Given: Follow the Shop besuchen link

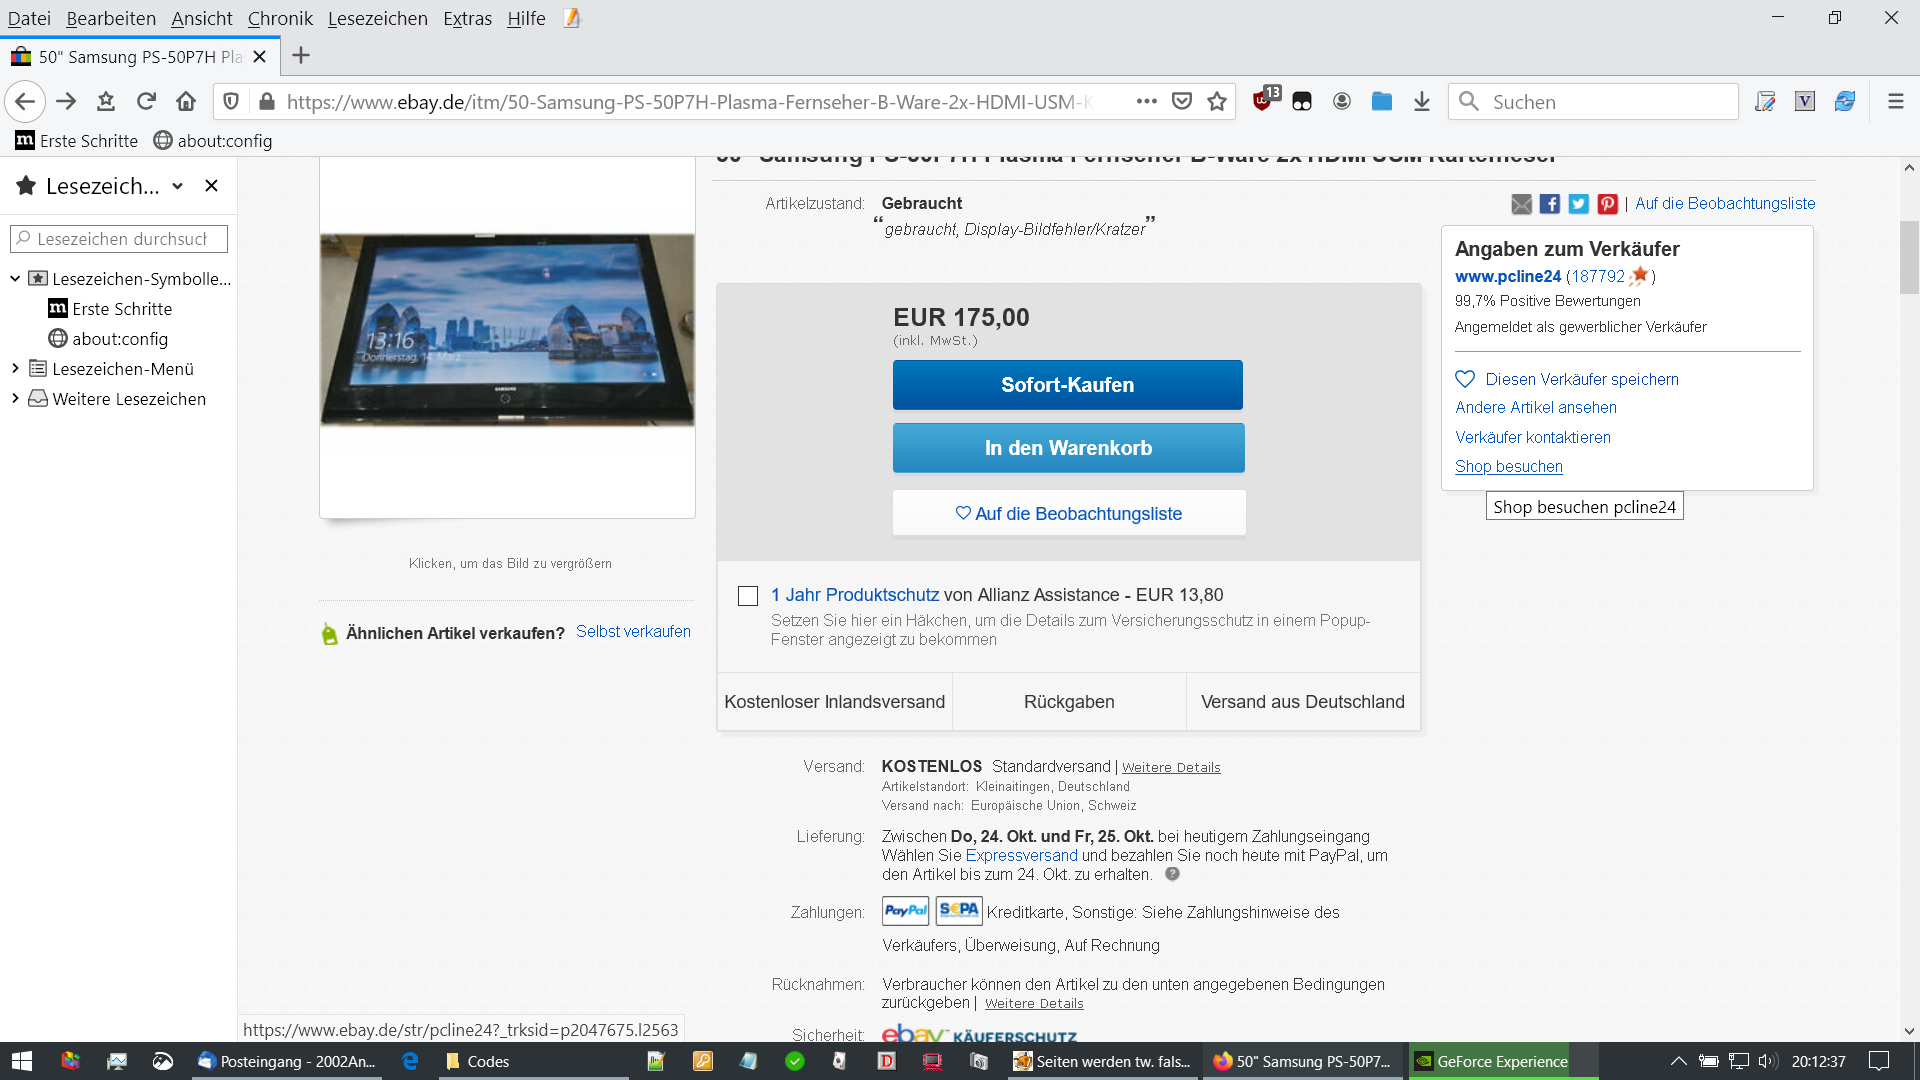Looking at the screenshot, I should point(1508,466).
